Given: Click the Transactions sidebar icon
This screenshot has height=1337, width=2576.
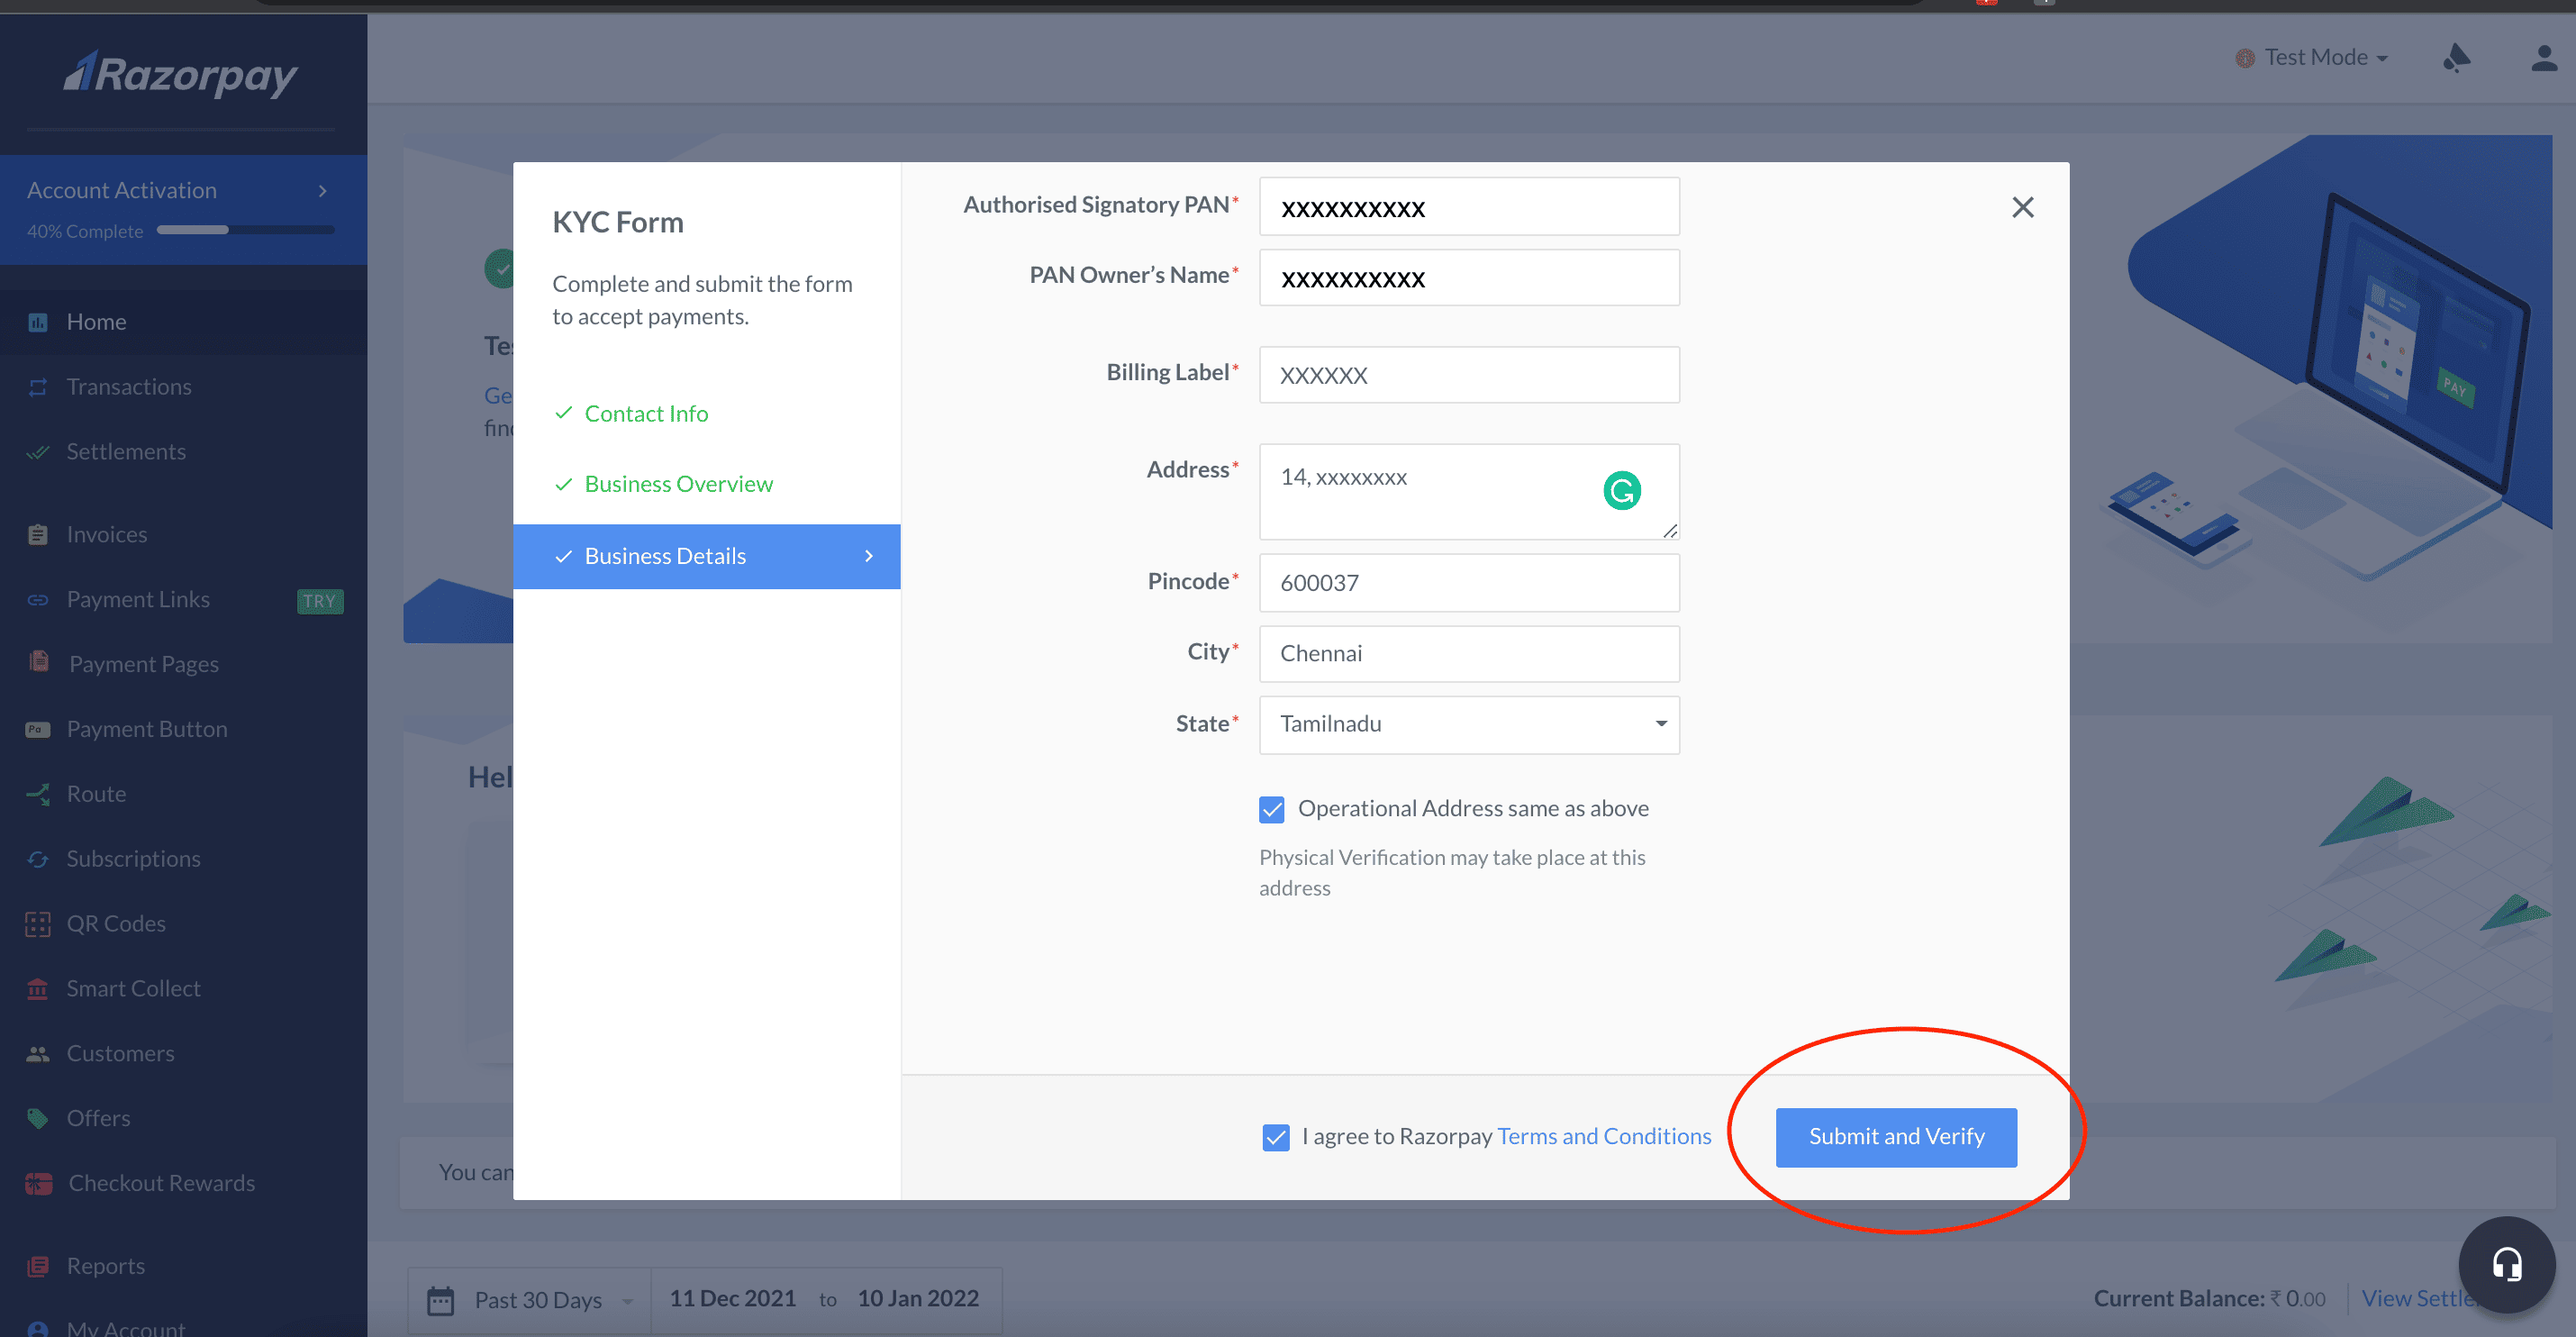Looking at the screenshot, I should [38, 387].
